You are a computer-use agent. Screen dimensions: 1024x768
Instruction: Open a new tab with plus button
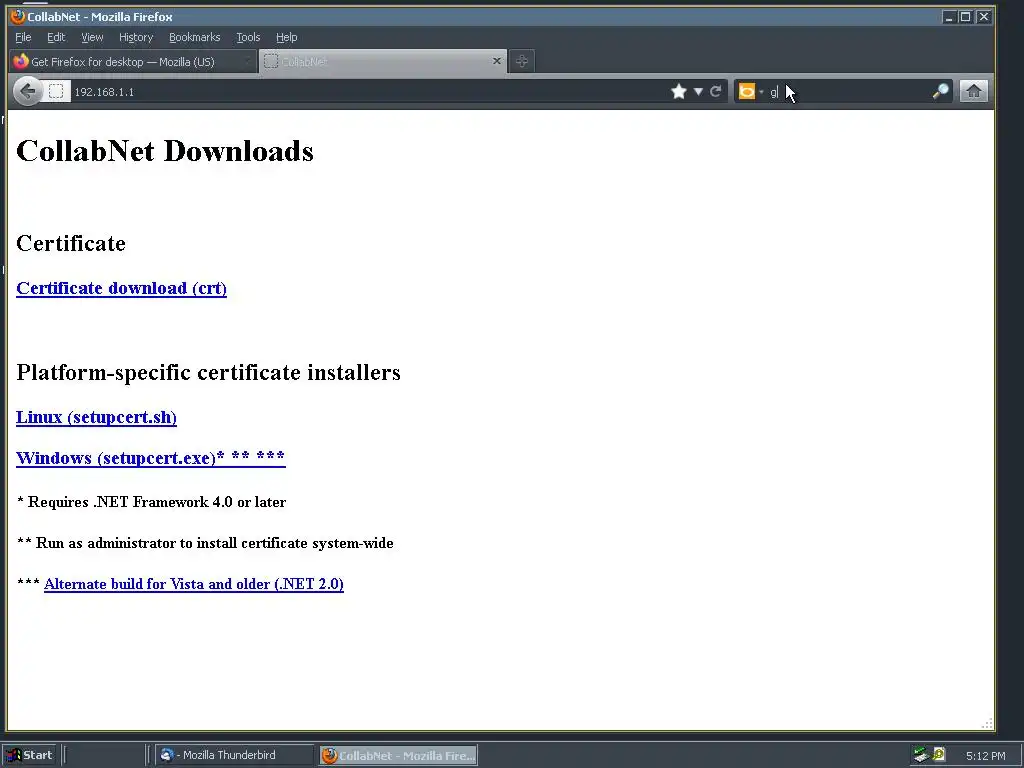point(521,61)
